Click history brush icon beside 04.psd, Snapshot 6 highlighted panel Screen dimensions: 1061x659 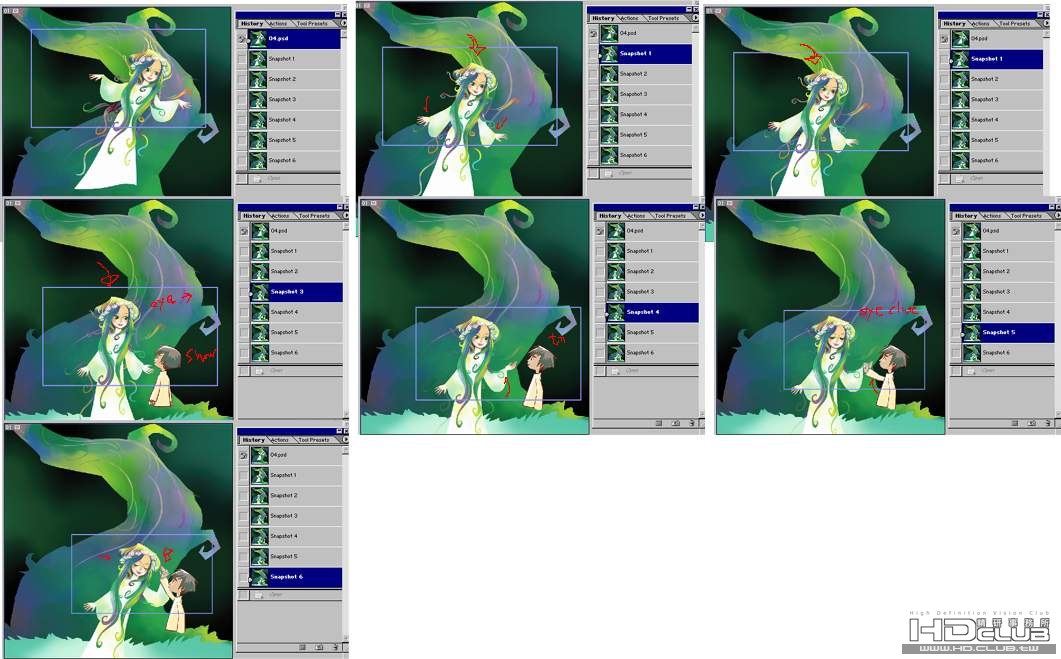coord(243,455)
